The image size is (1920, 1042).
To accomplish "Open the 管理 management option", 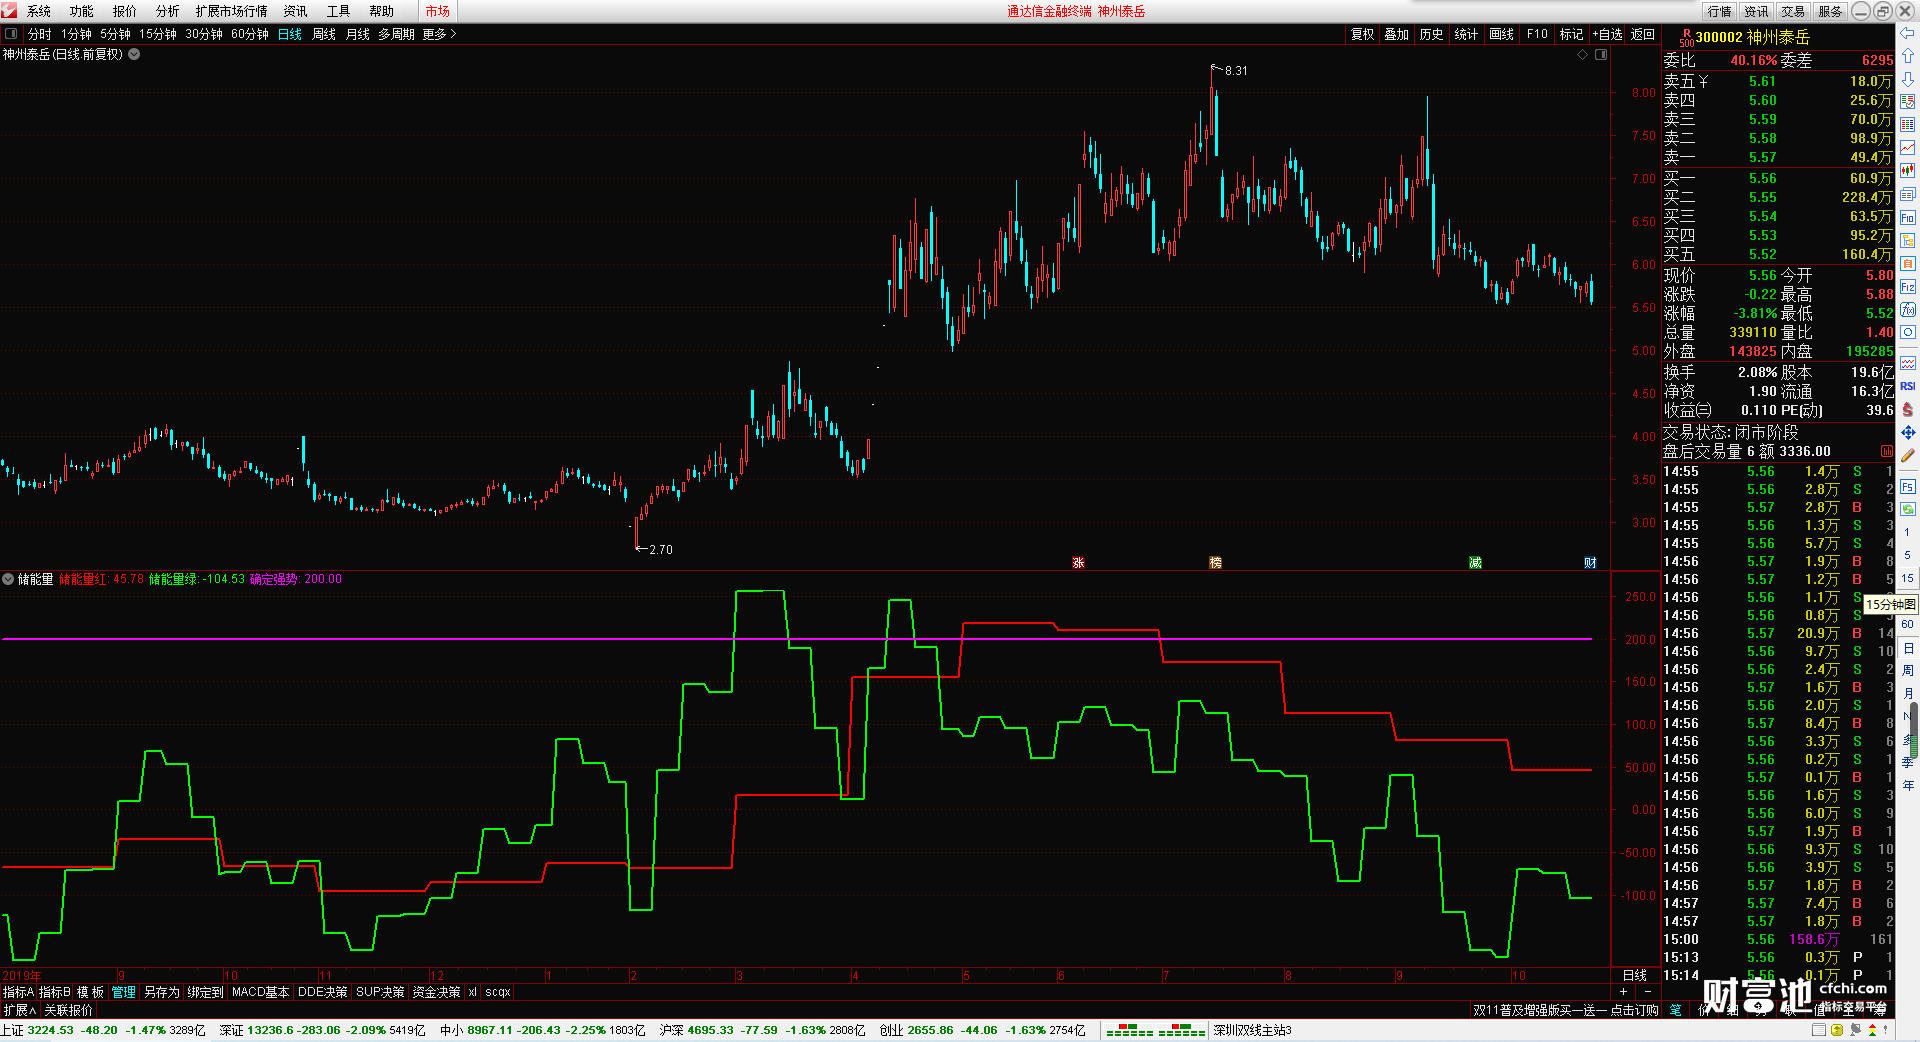I will 123,992.
